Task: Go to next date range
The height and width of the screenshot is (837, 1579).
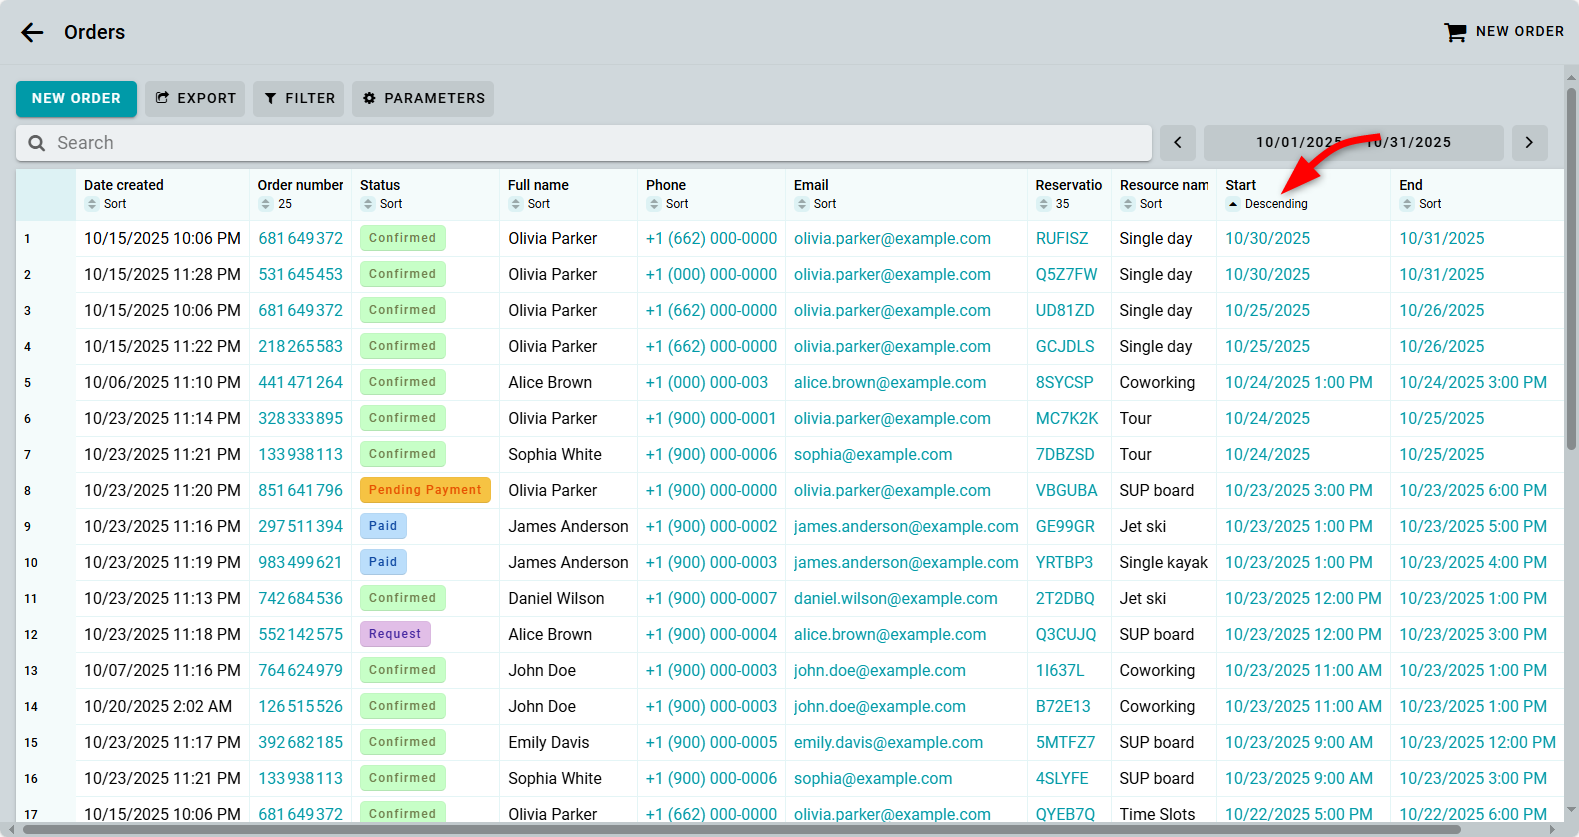Action: tap(1529, 143)
